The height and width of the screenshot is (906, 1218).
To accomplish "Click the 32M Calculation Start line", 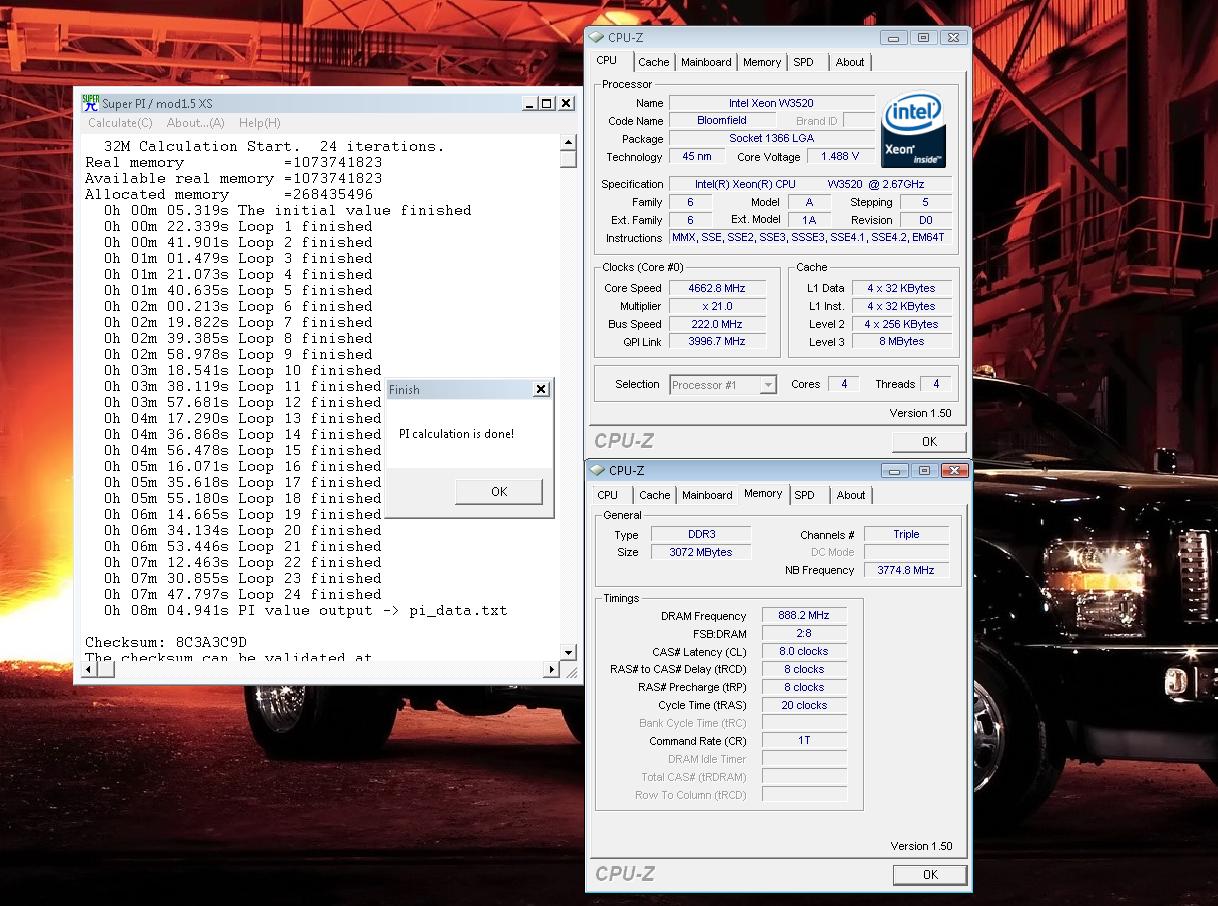I will click(274, 146).
